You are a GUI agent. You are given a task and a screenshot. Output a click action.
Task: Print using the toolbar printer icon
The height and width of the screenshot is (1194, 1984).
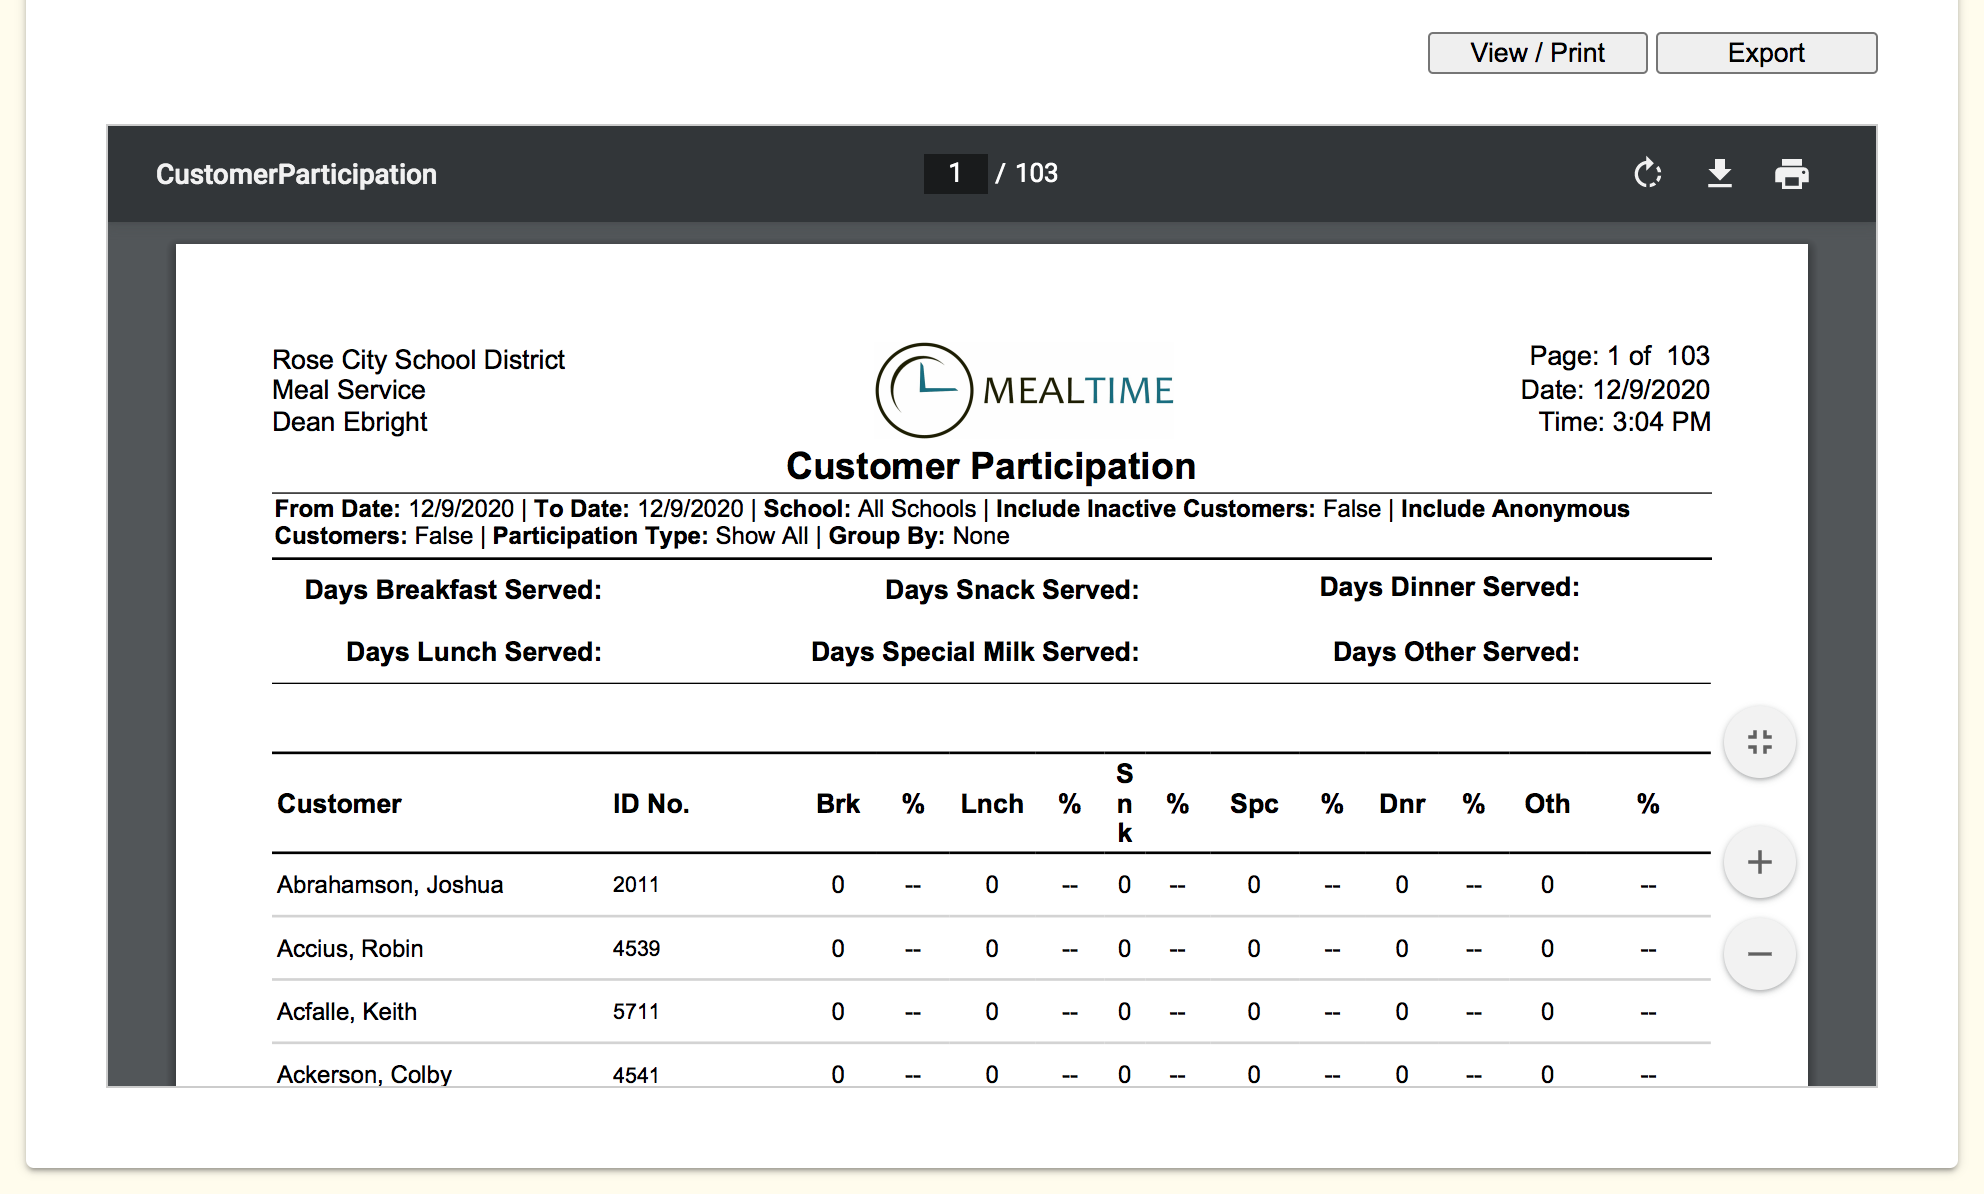[x=1791, y=174]
